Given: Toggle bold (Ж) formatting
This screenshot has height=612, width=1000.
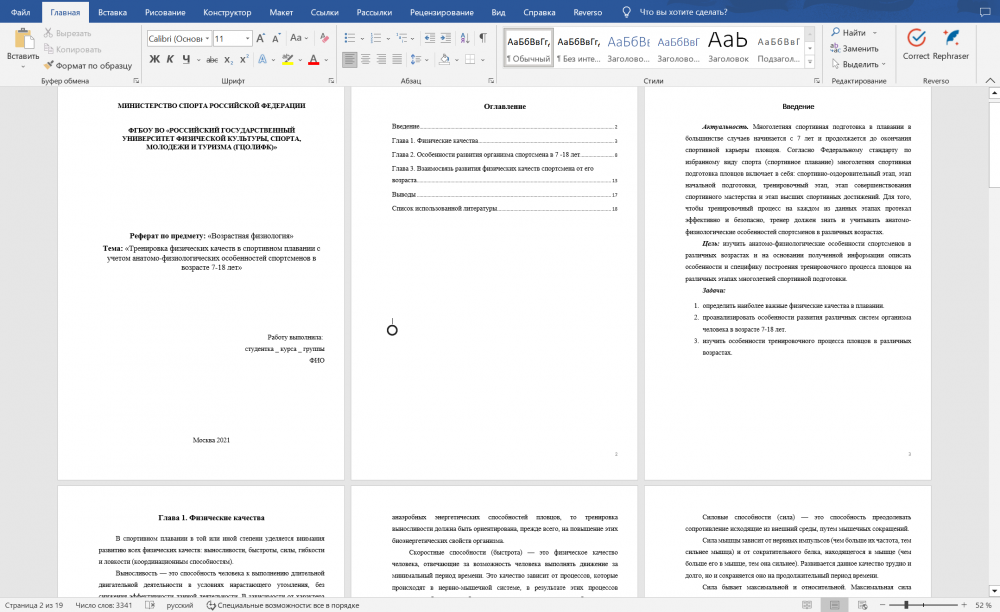Looking at the screenshot, I should pyautogui.click(x=154, y=59).
